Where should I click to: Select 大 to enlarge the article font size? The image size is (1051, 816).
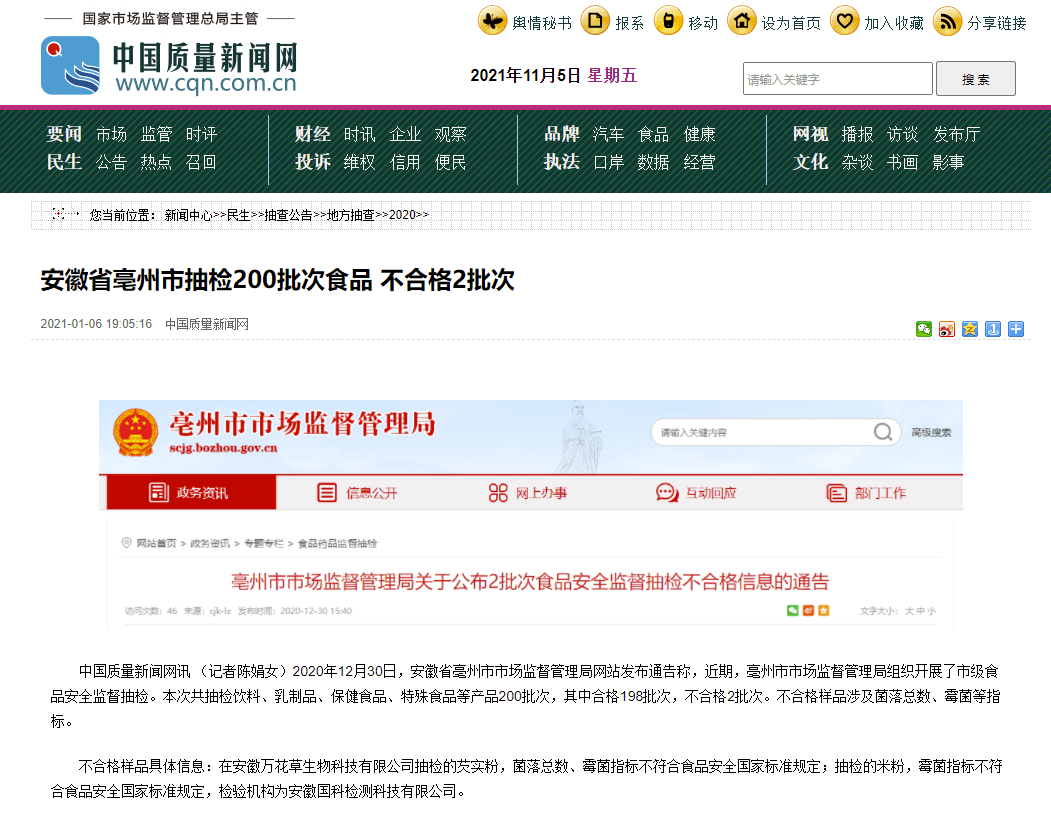(x=909, y=611)
